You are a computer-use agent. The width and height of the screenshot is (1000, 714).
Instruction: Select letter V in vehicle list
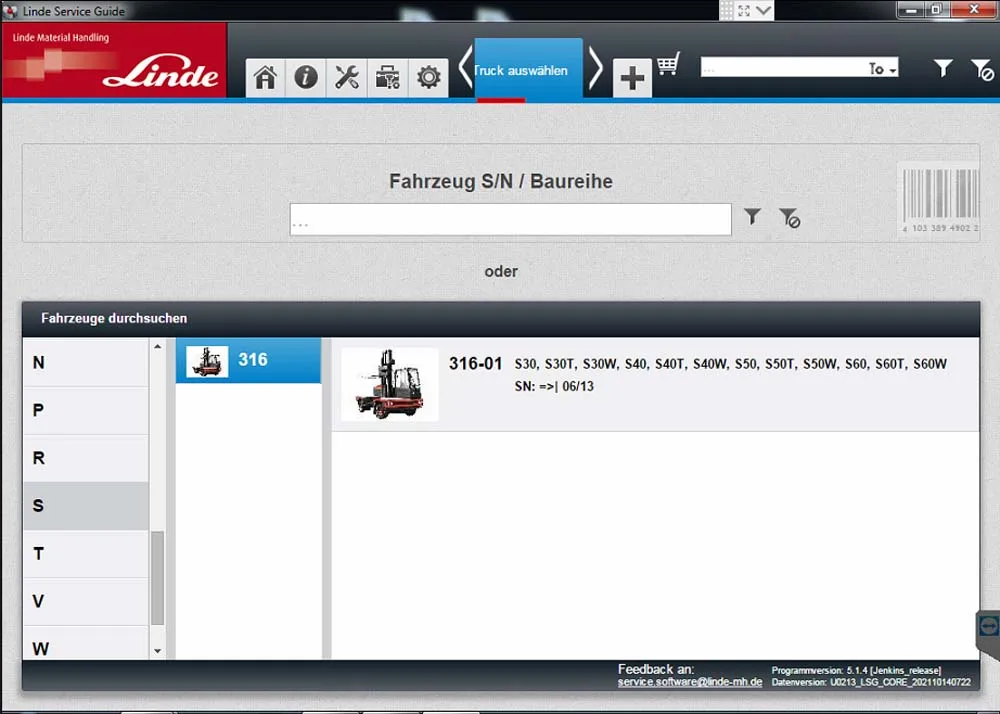pyautogui.click(x=85, y=601)
